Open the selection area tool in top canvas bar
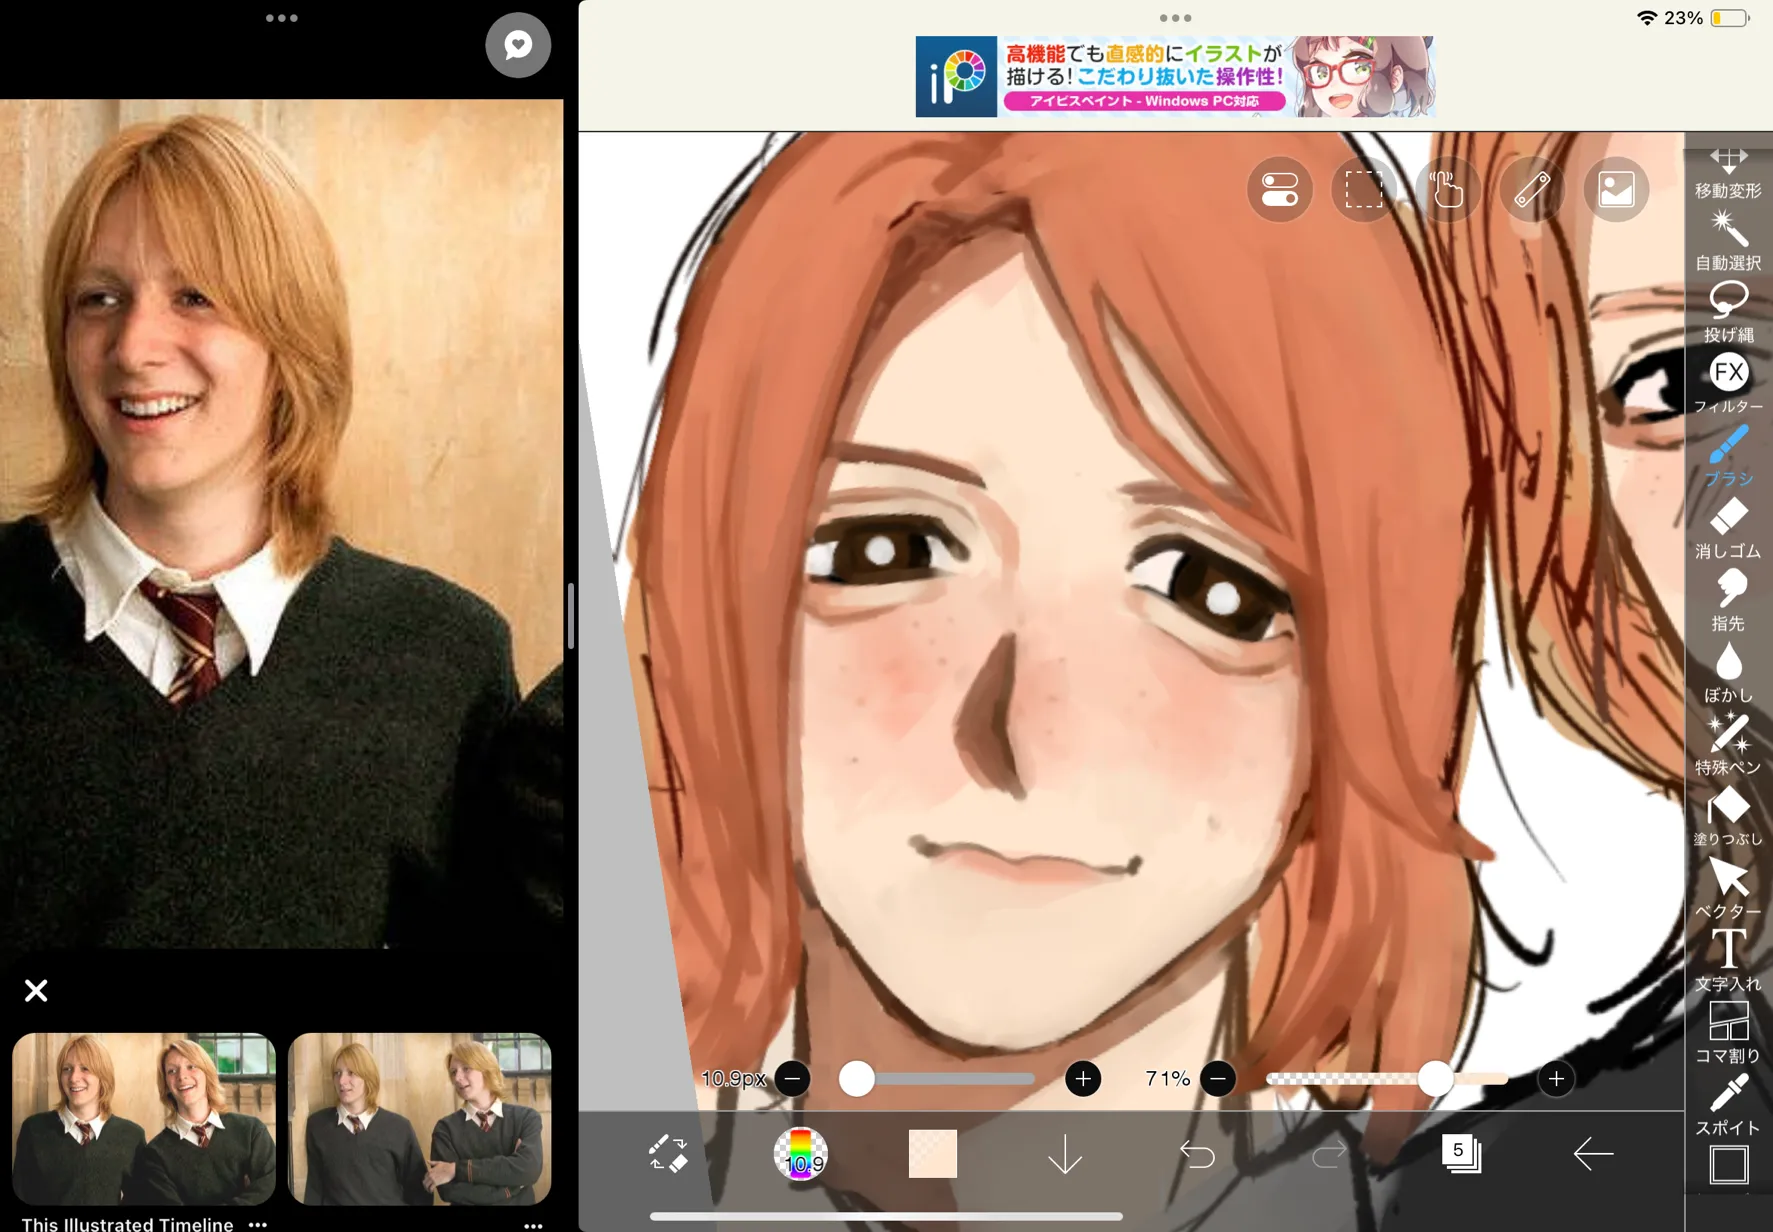Viewport: 1773px width, 1232px height. click(x=1364, y=189)
